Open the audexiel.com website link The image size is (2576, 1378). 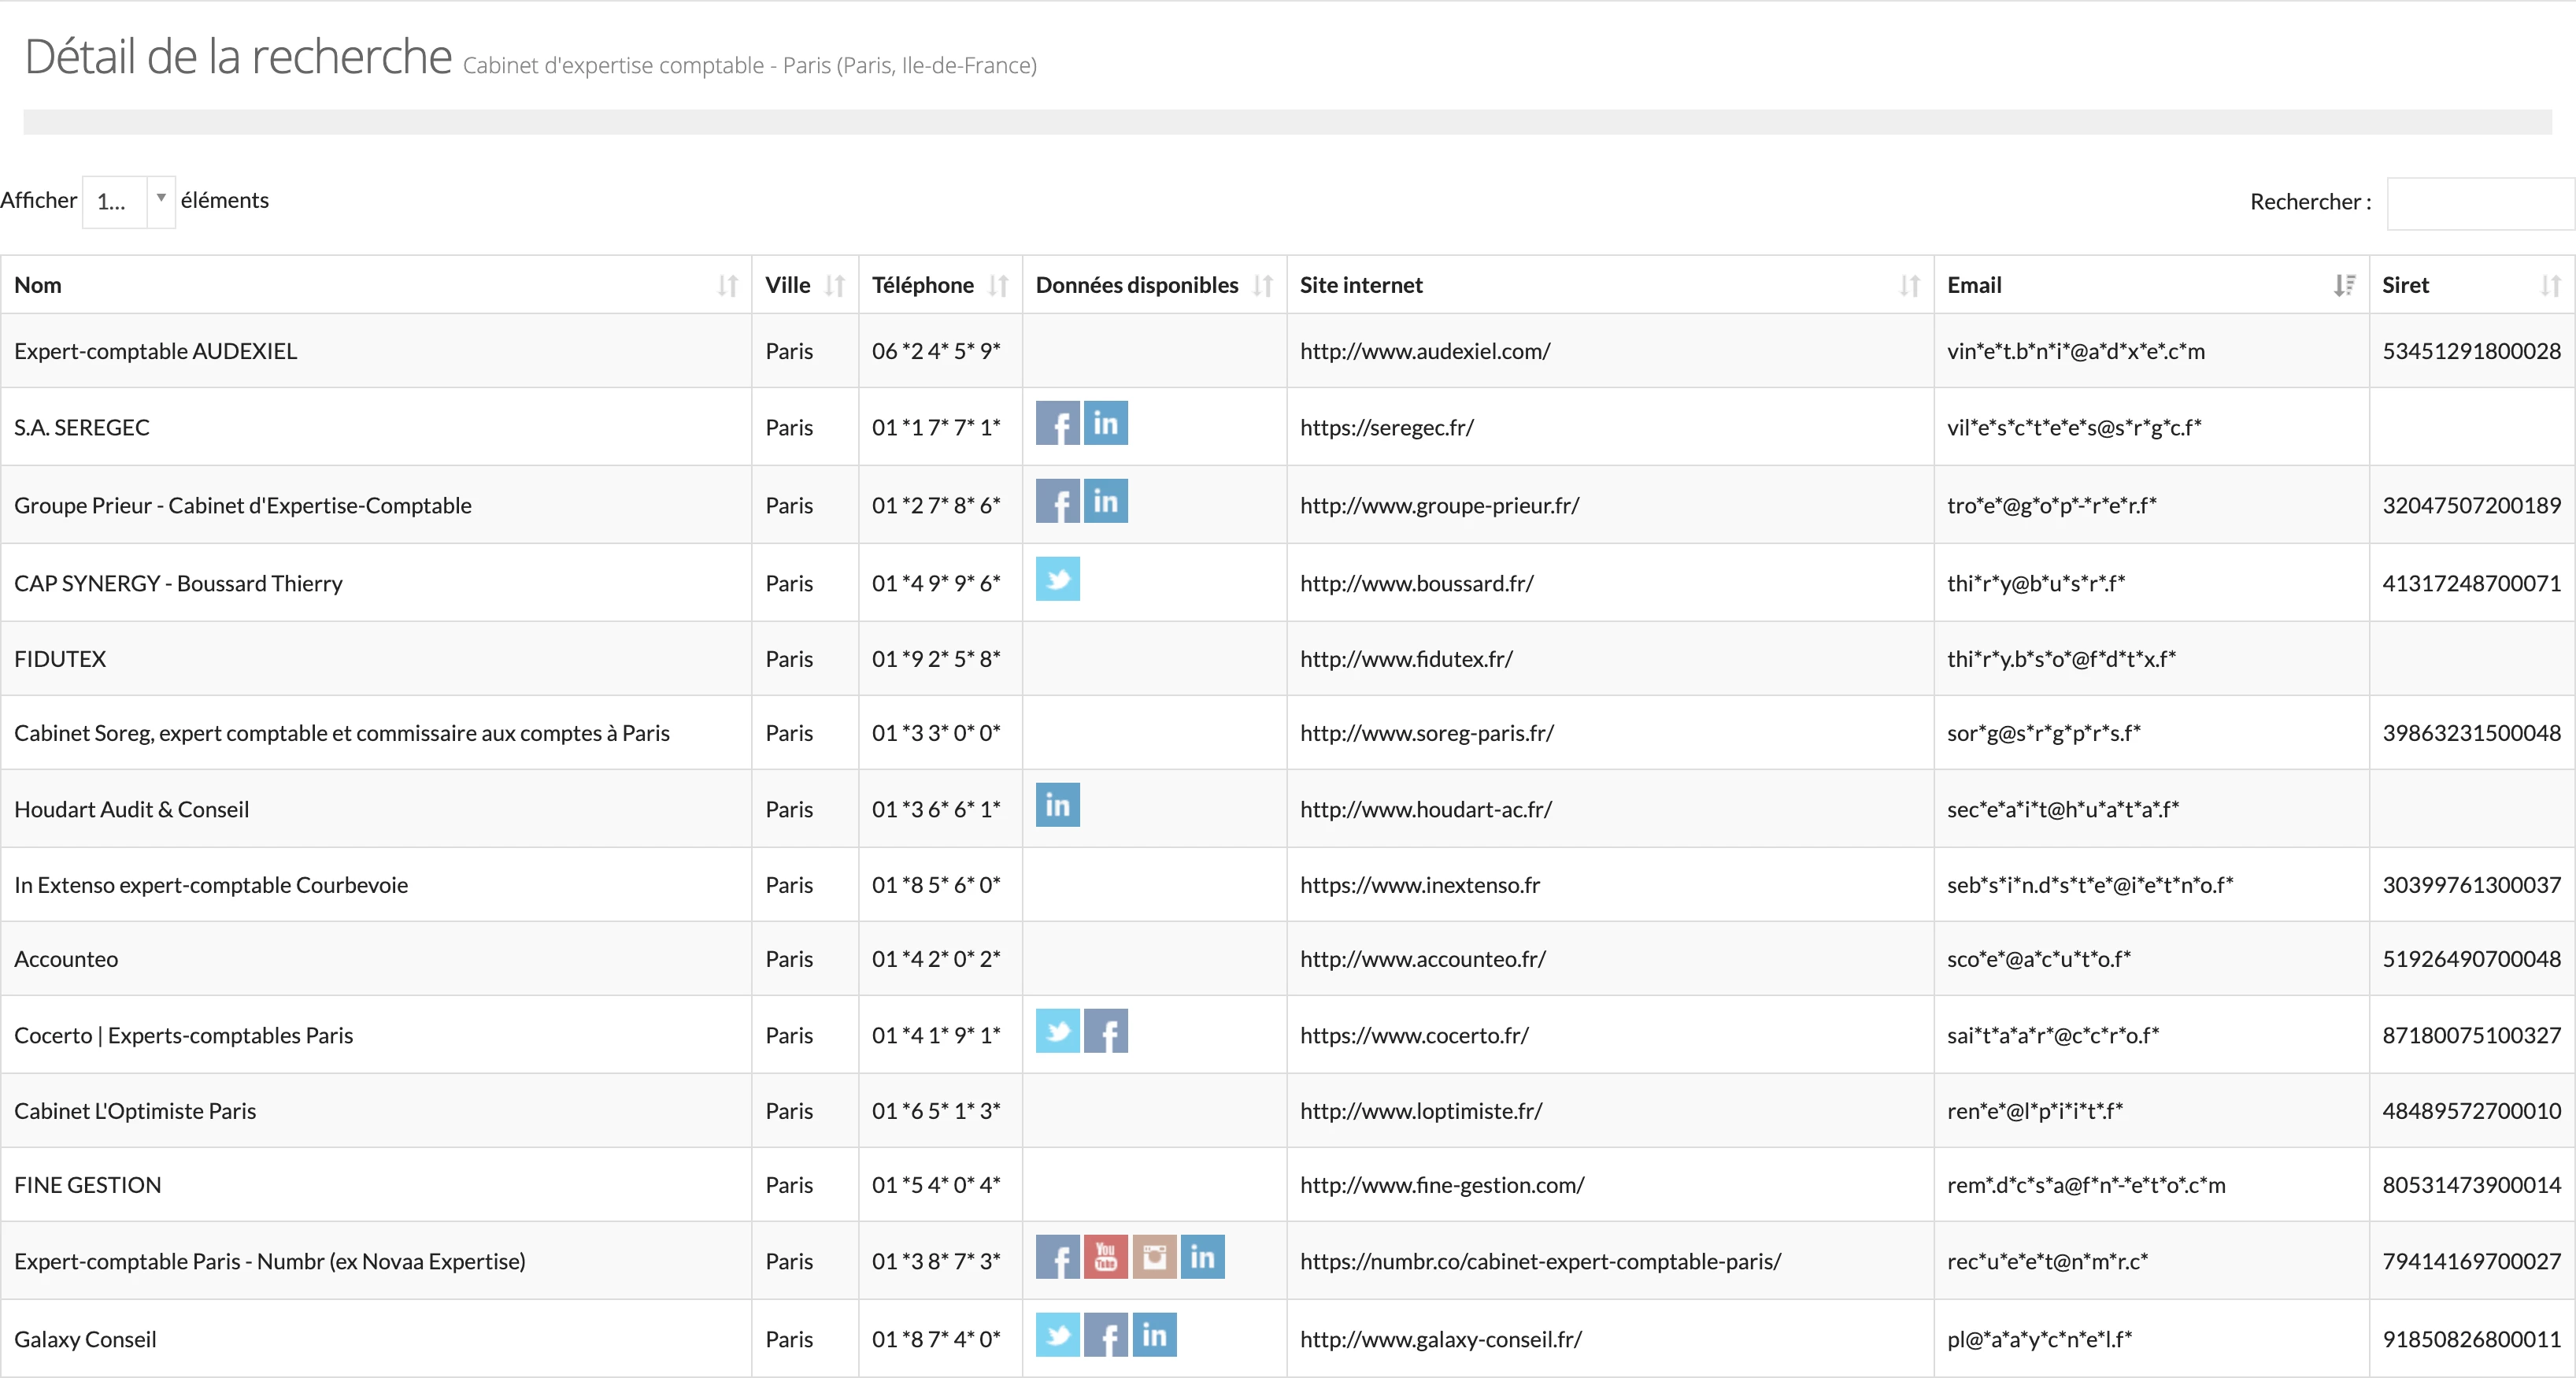(x=1425, y=351)
